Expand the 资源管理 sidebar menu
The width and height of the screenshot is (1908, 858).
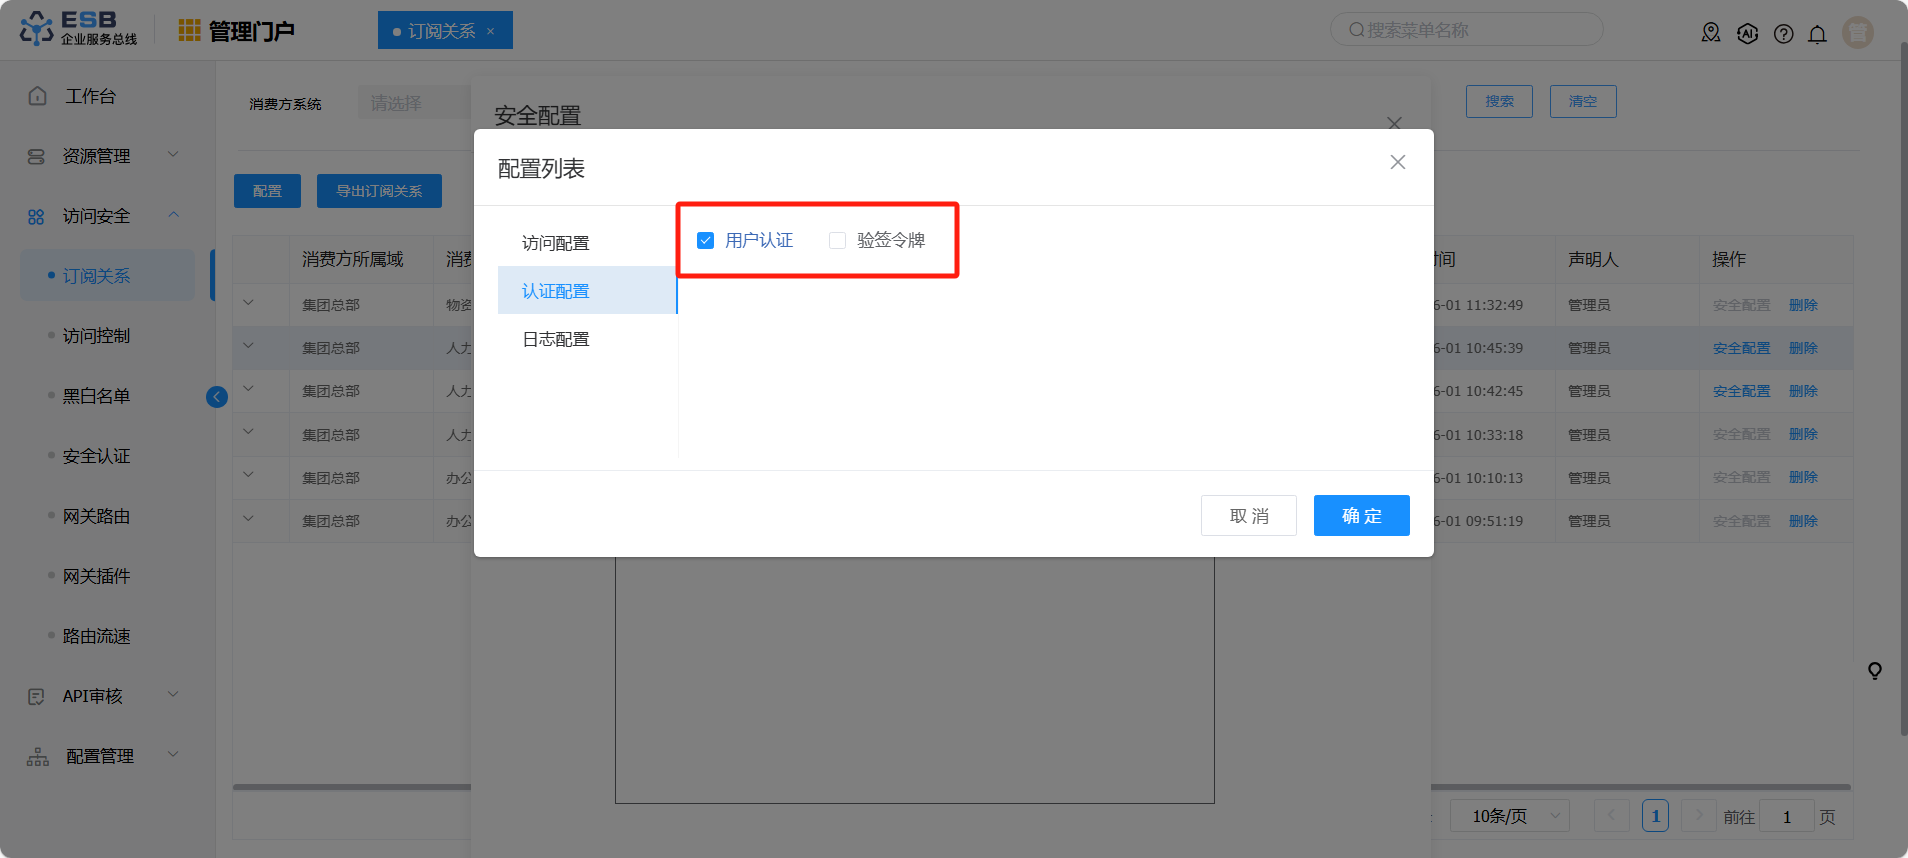97,156
